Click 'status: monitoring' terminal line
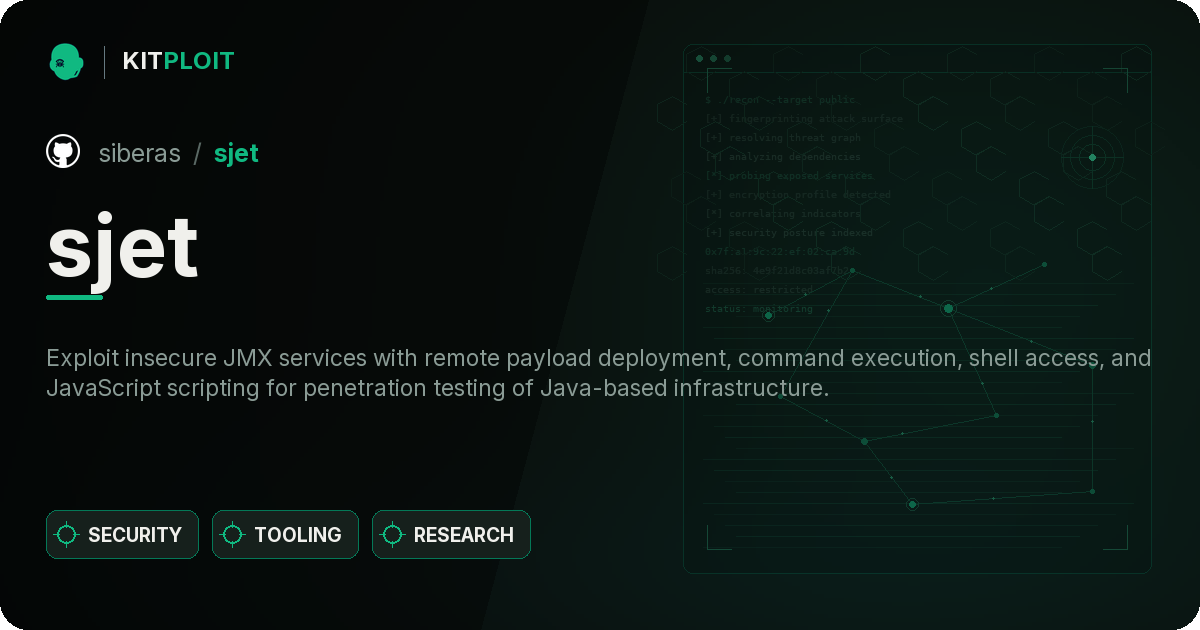This screenshot has width=1200, height=630. click(x=759, y=309)
